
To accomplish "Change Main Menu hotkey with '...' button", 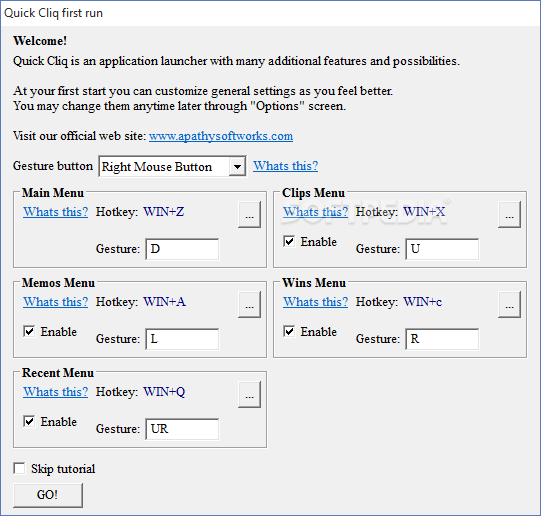I will coord(249,215).
